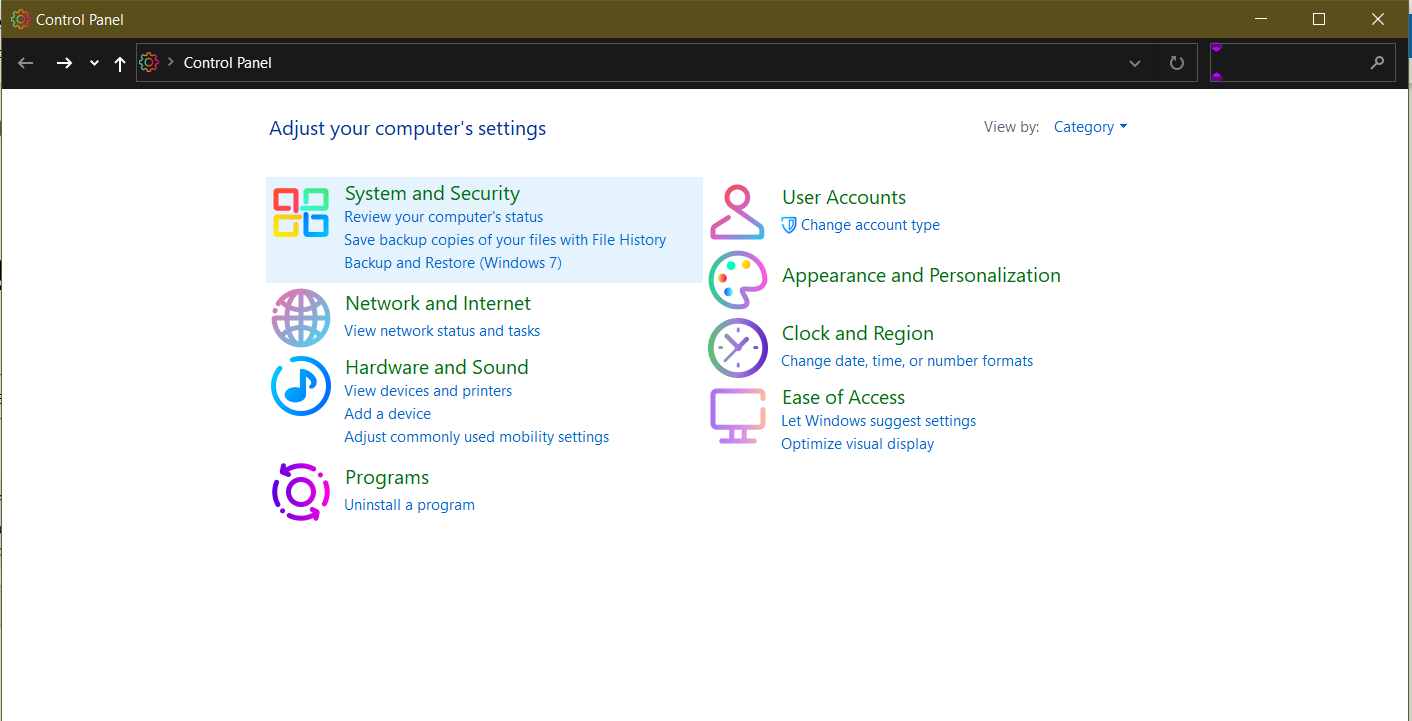Click Uninstall a program link

coord(410,505)
